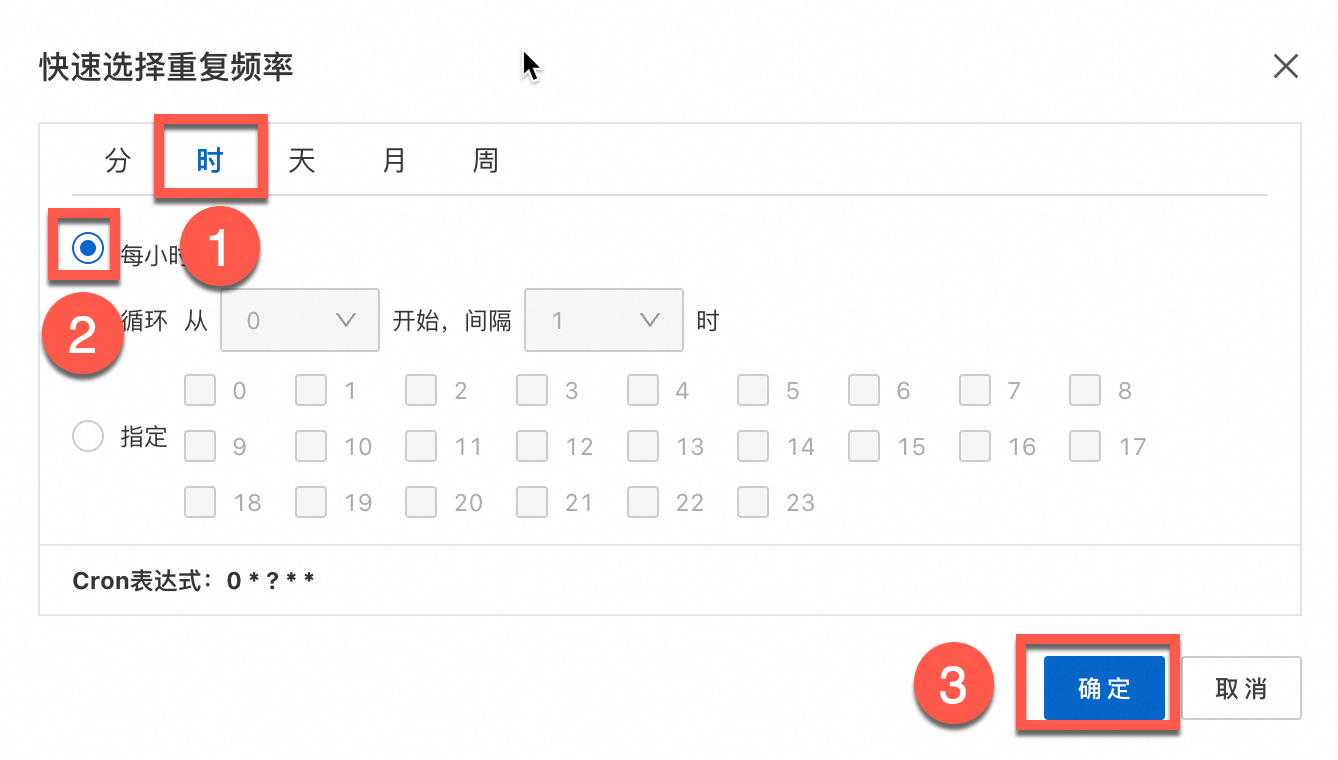This screenshot has height=760, width=1338.
Task: Select the hour 18 checkbox
Action: tap(200, 502)
